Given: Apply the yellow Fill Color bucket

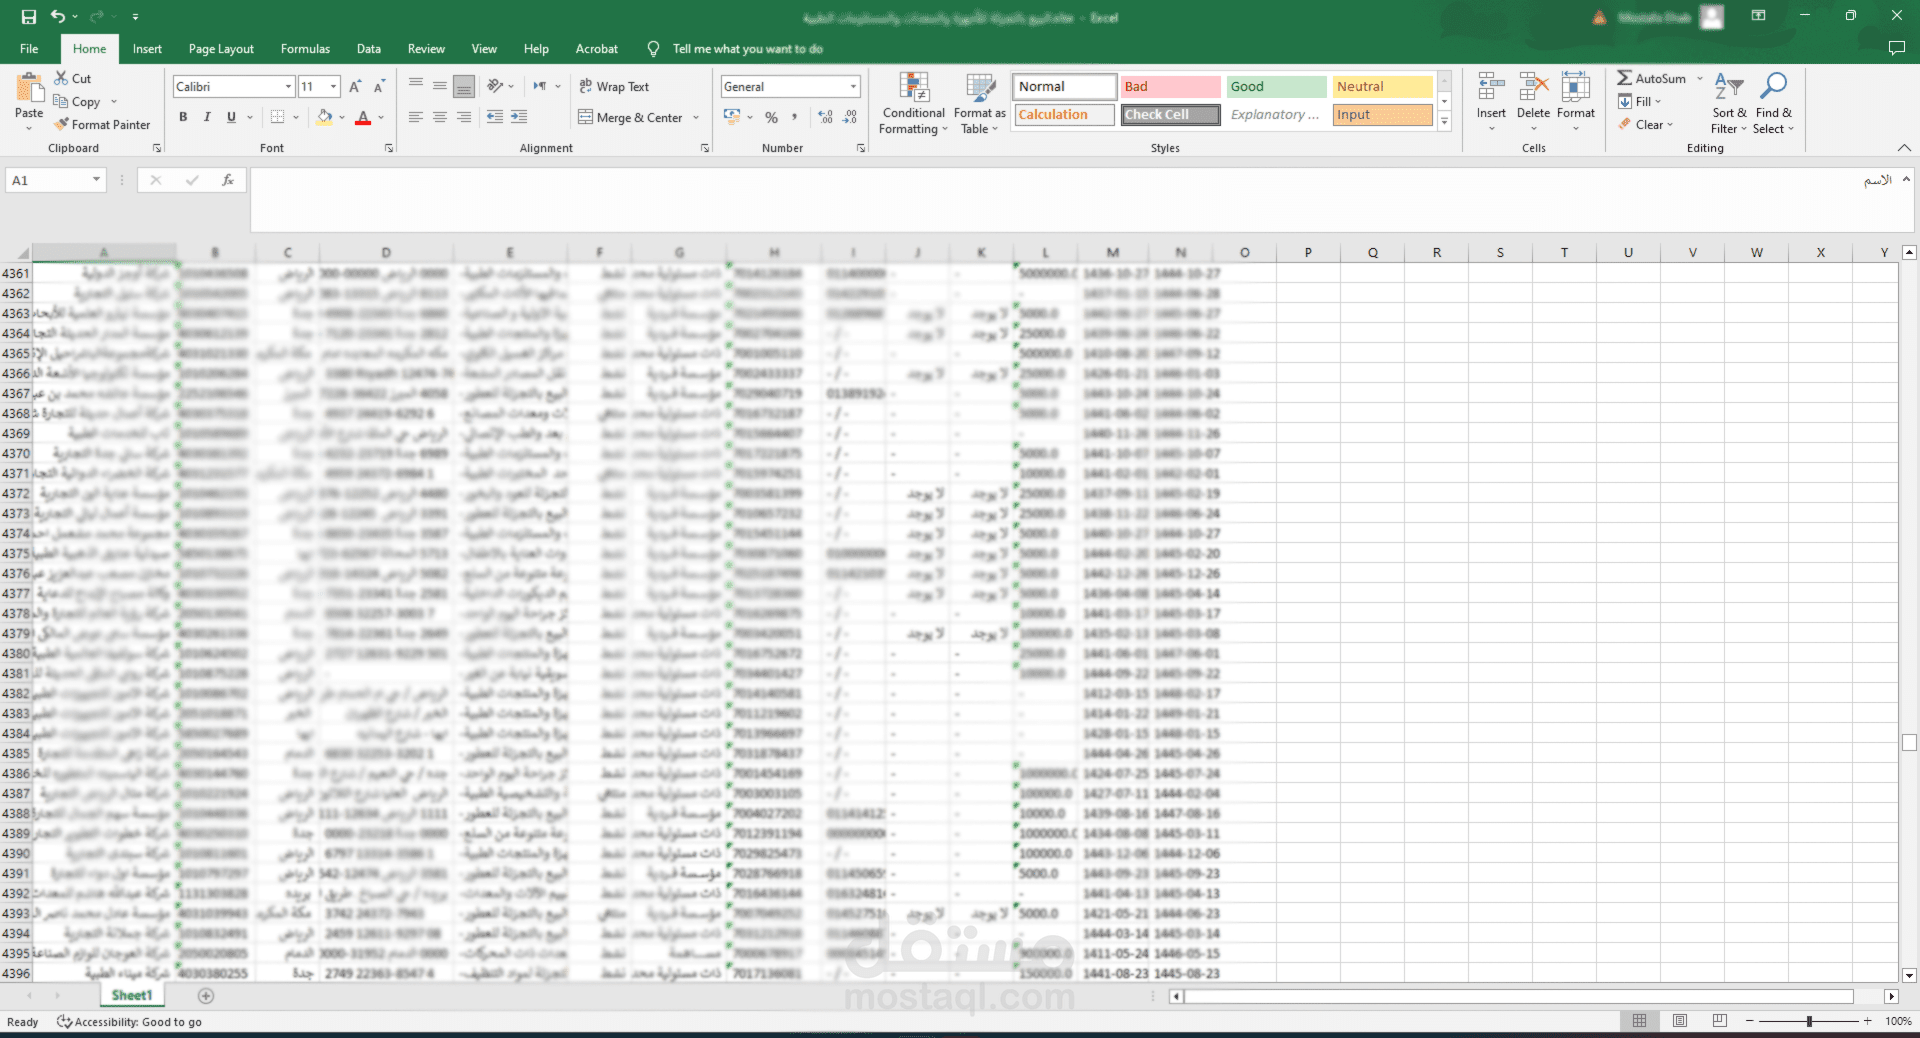Looking at the screenshot, I should pos(324,117).
